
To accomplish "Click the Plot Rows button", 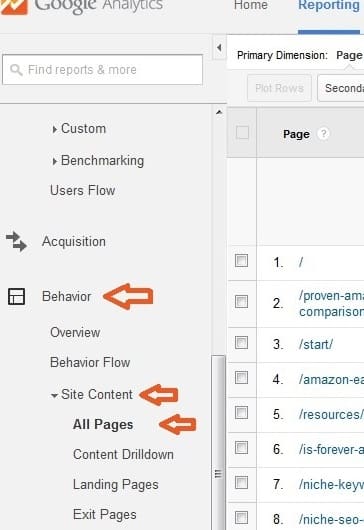I will pos(279,88).
